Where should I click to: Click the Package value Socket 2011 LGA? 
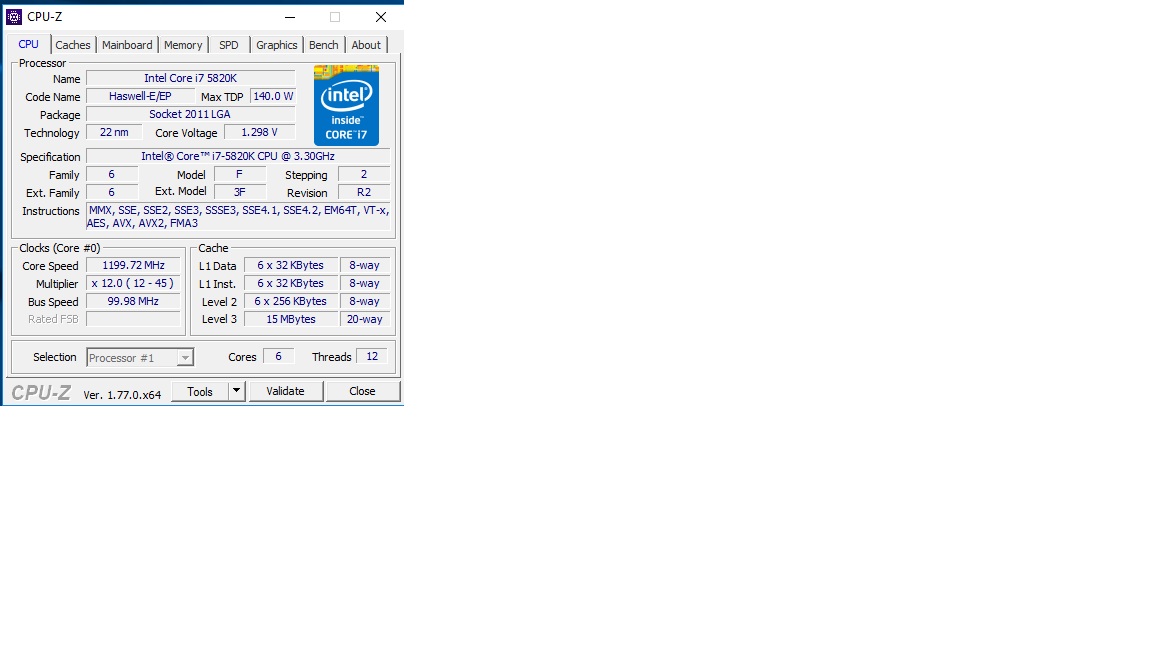pyautogui.click(x=191, y=114)
